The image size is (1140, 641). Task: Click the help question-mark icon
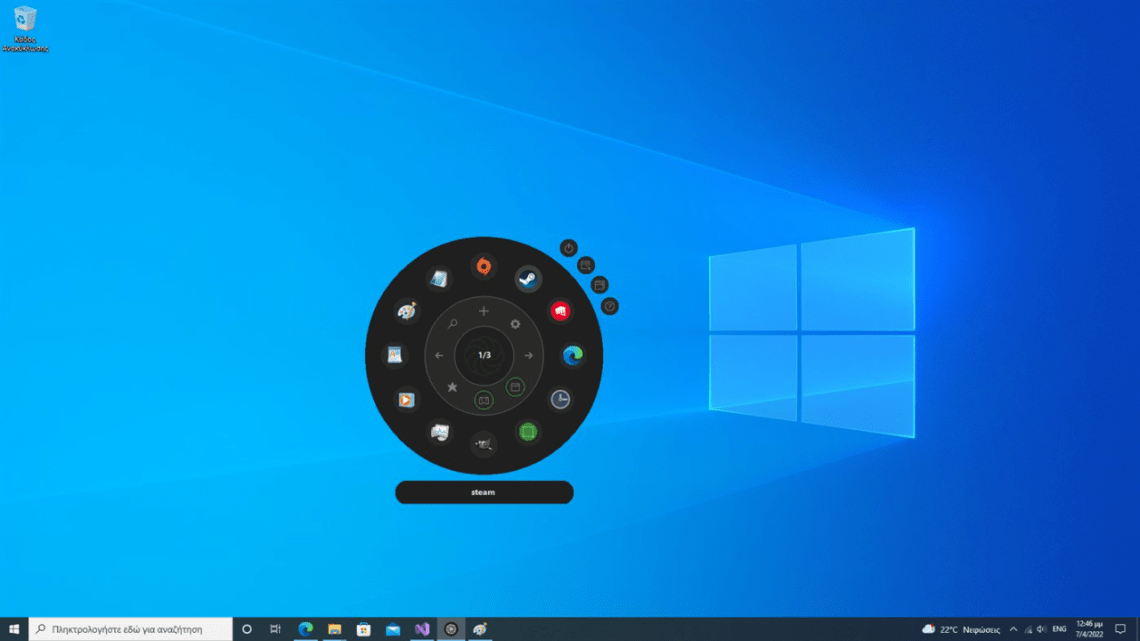[610, 305]
